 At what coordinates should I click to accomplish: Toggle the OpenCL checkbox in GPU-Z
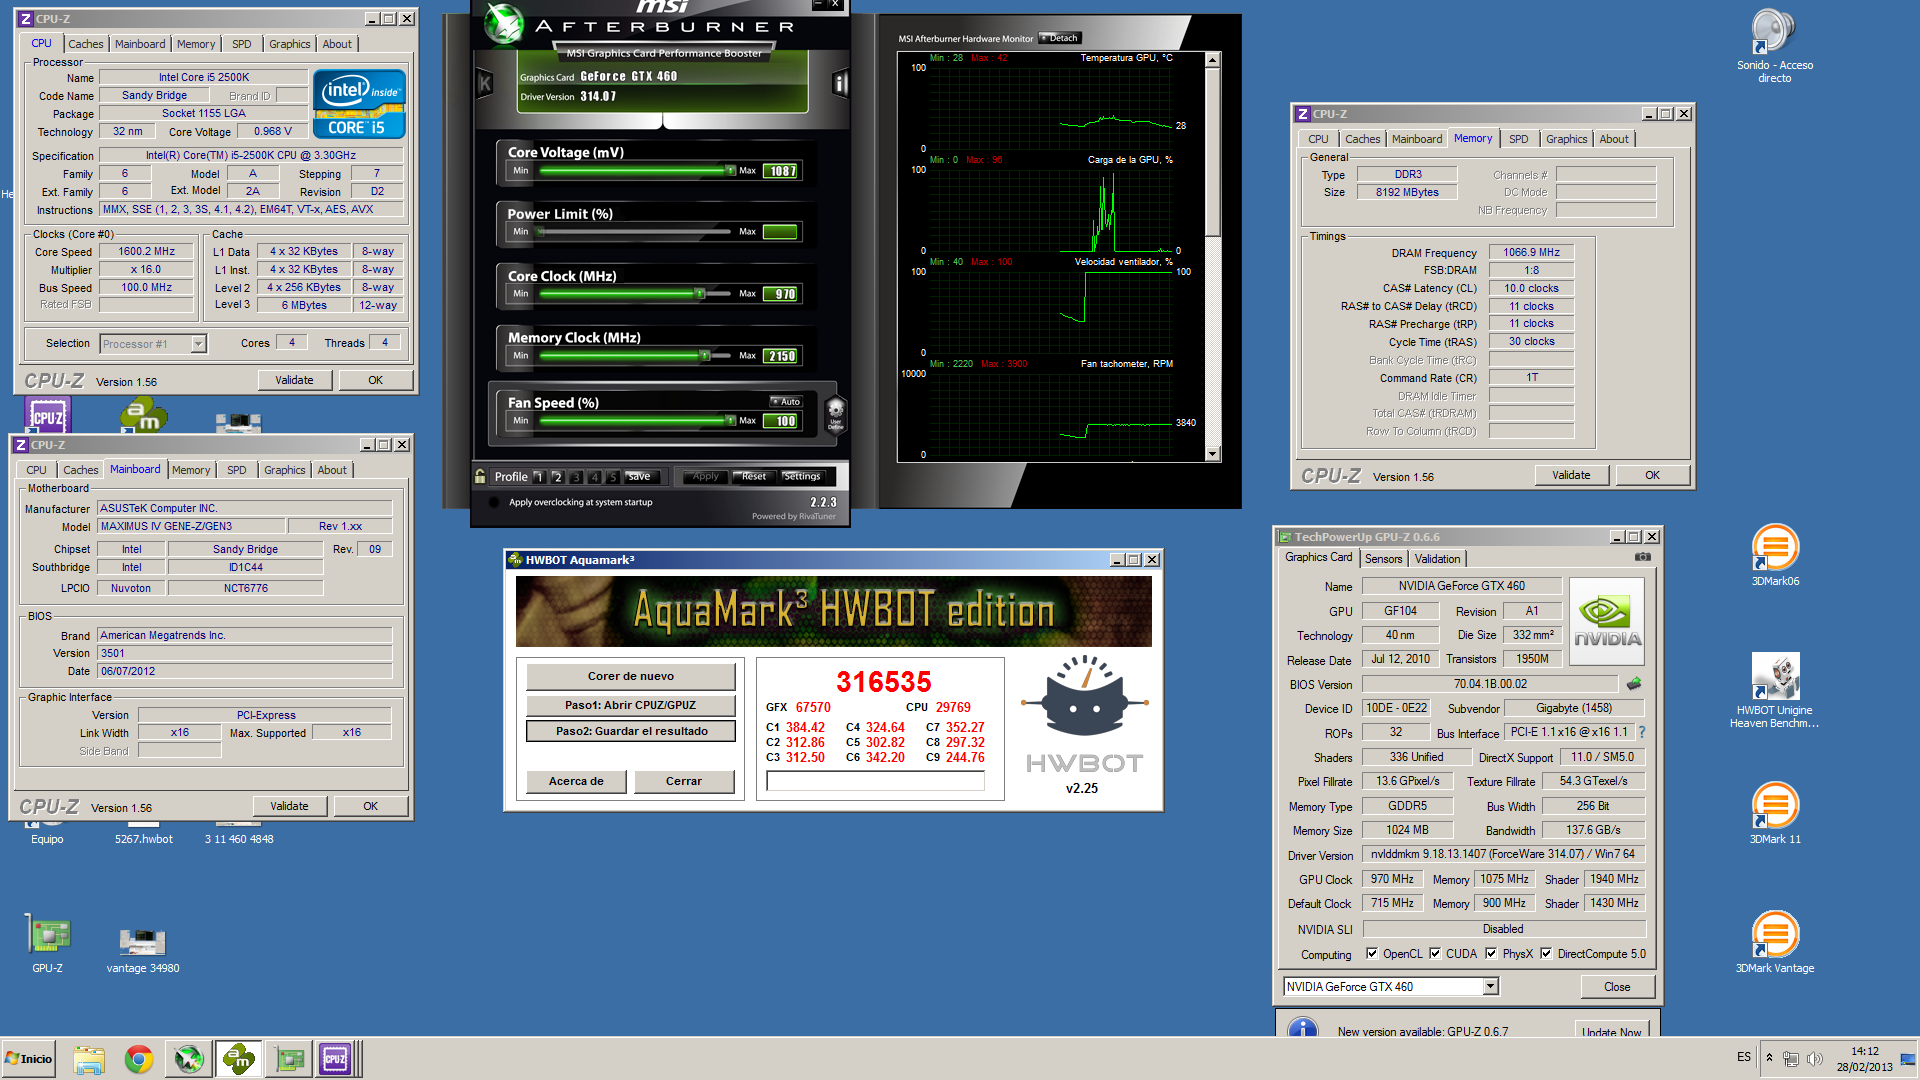point(1372,953)
